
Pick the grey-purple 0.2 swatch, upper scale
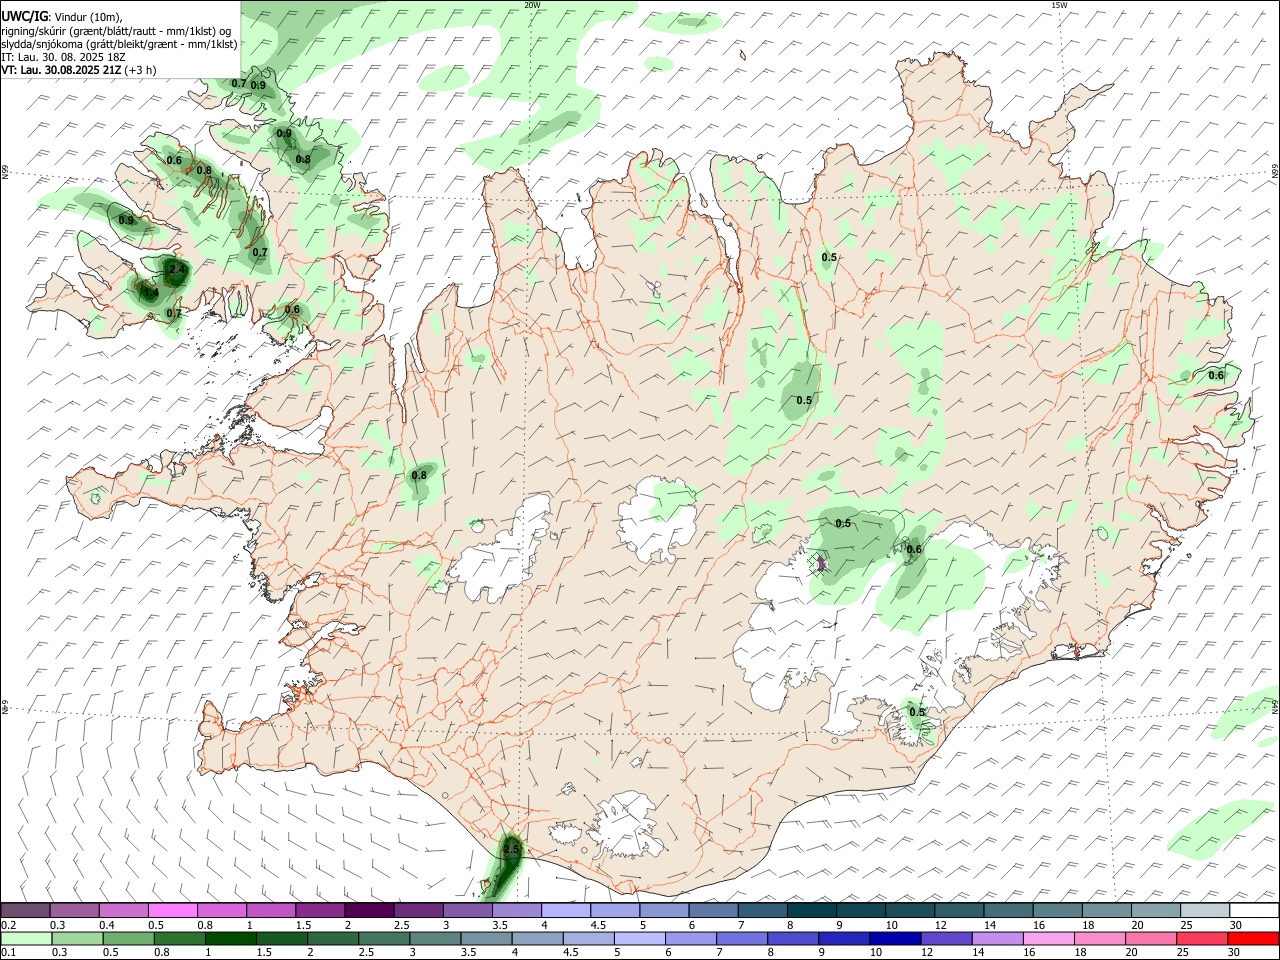tap(26, 910)
